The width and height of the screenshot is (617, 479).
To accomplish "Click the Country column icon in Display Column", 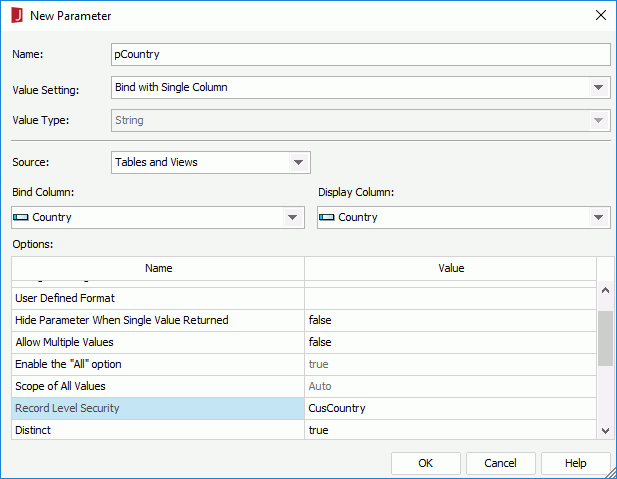I will (327, 217).
